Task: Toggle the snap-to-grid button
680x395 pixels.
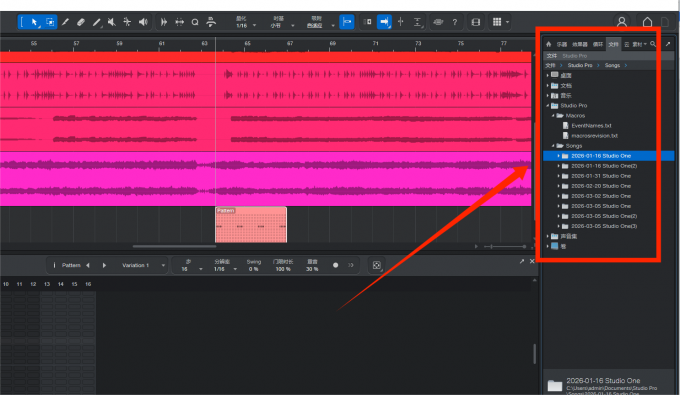Action: coord(347,22)
